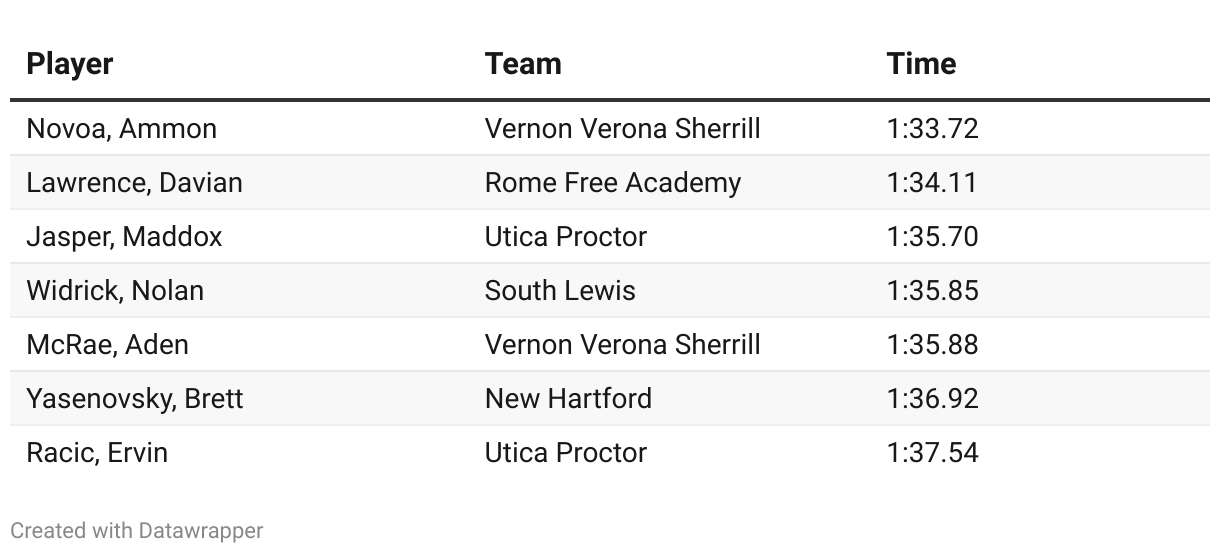The image size is (1220, 554).
Task: Click the 1:33.72 time value
Action: tap(932, 129)
